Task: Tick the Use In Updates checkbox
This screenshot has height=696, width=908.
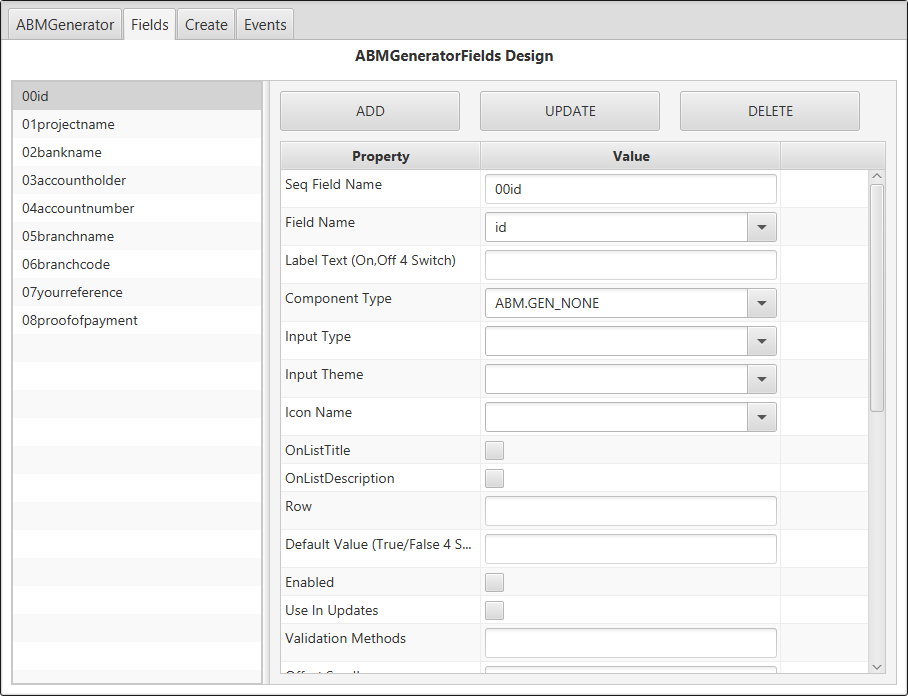Action: (x=494, y=610)
